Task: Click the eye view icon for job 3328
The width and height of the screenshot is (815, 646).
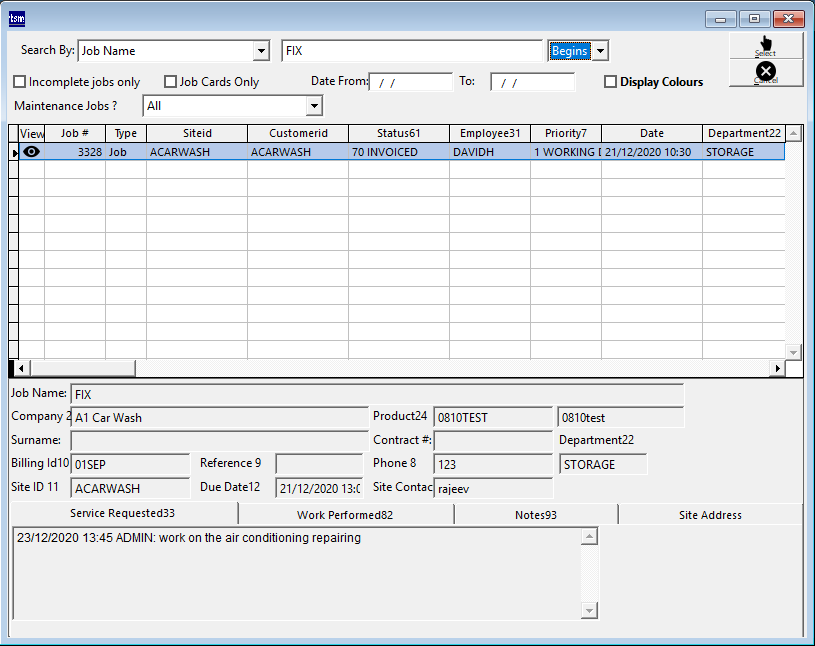Action: 32,152
